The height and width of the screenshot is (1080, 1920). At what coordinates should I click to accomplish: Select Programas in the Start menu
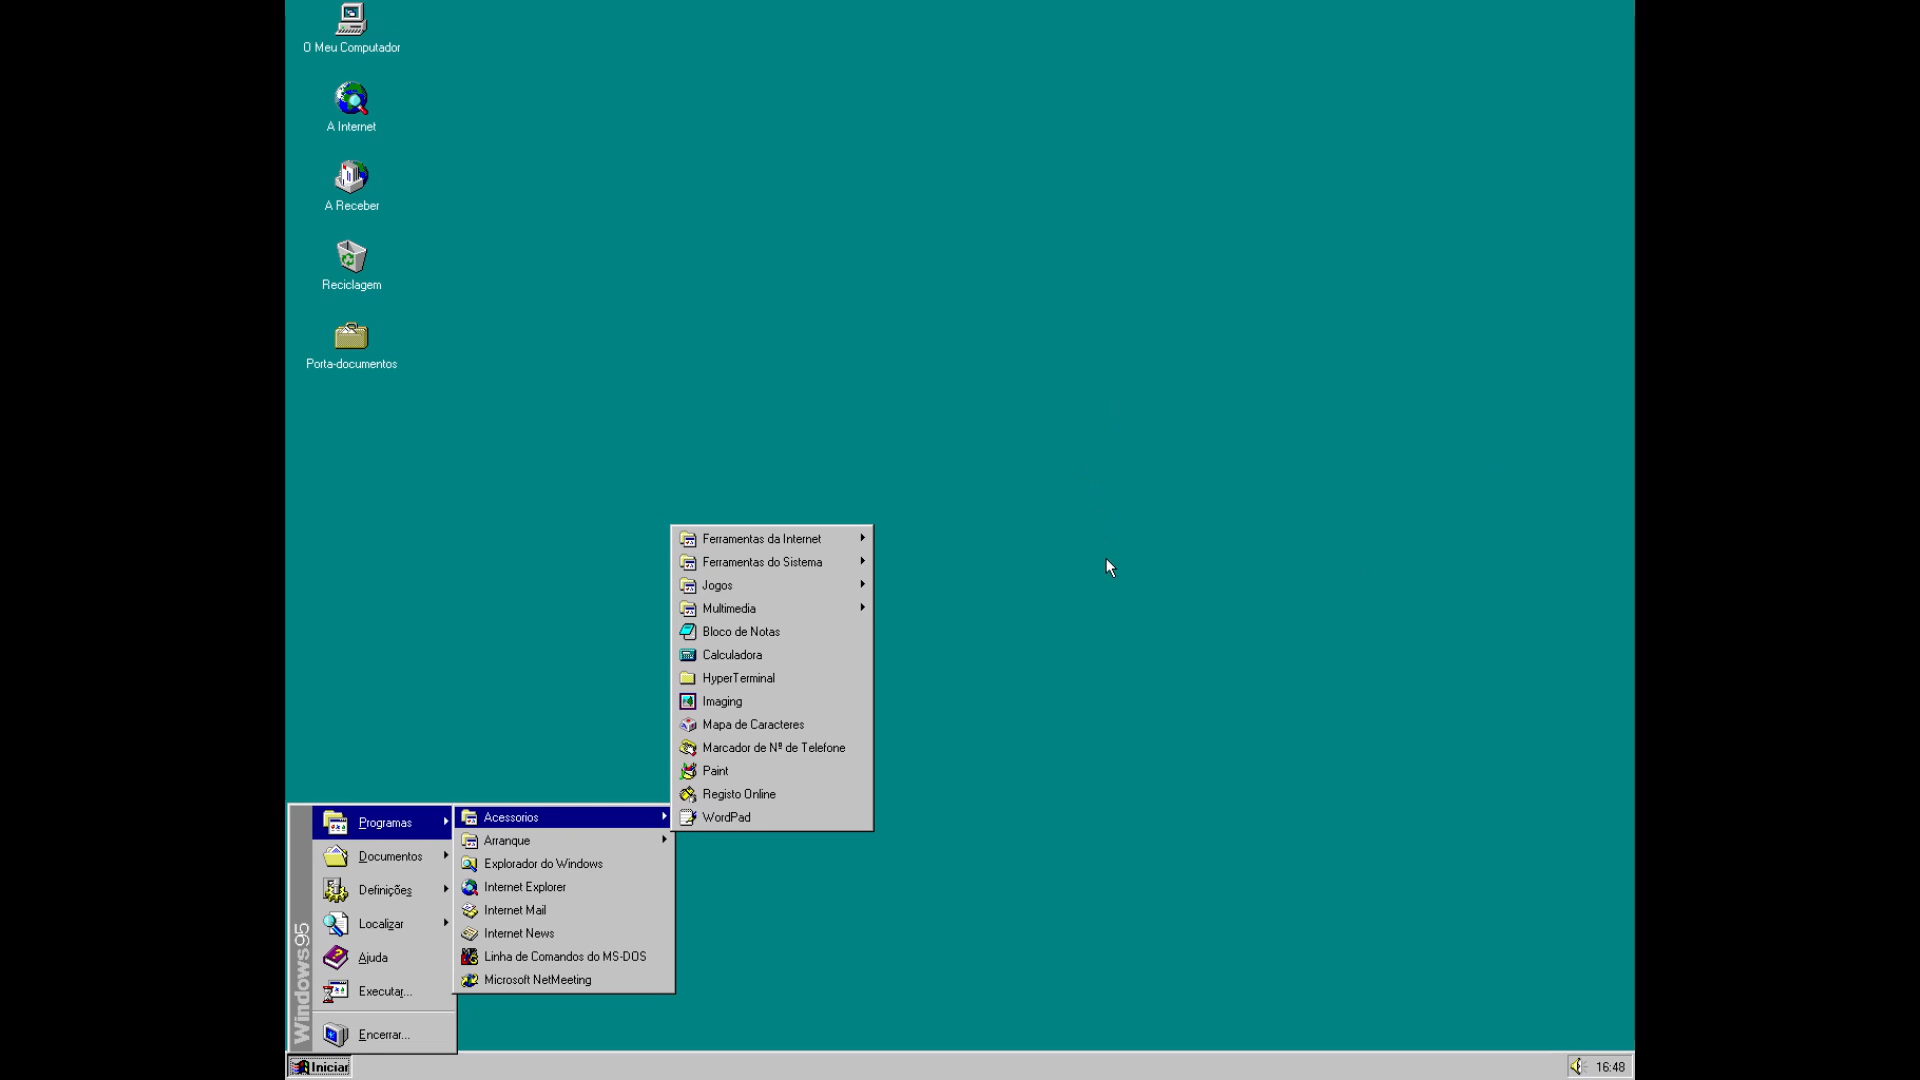pyautogui.click(x=383, y=823)
